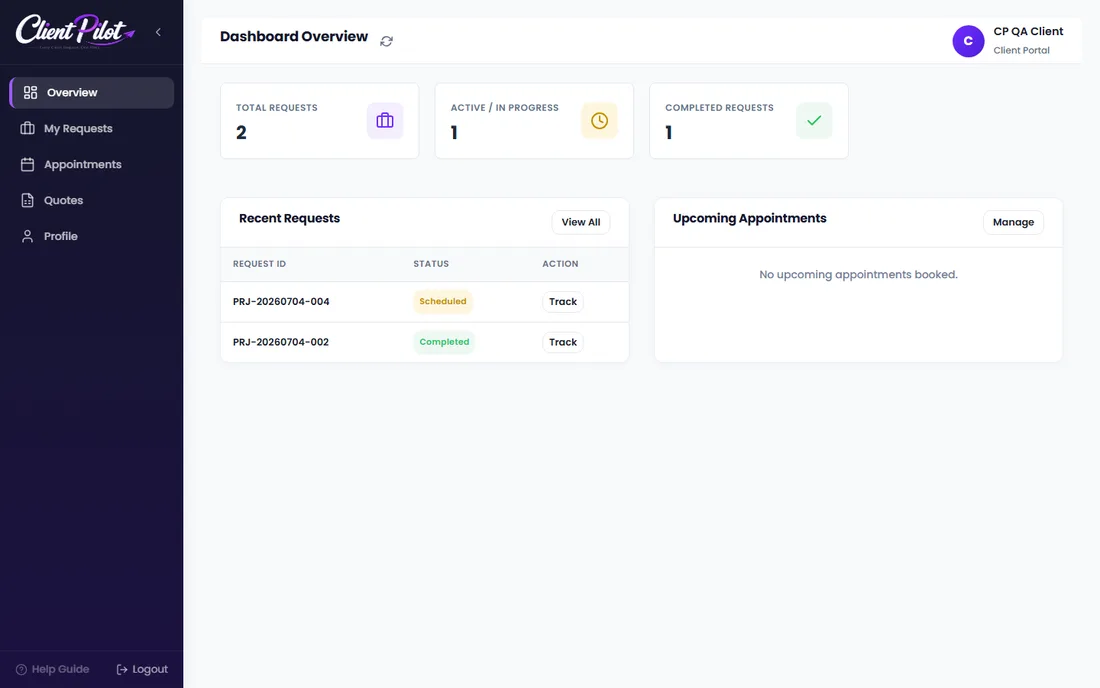This screenshot has width=1100, height=688.
Task: Log out via the Logout link
Action: click(x=142, y=670)
